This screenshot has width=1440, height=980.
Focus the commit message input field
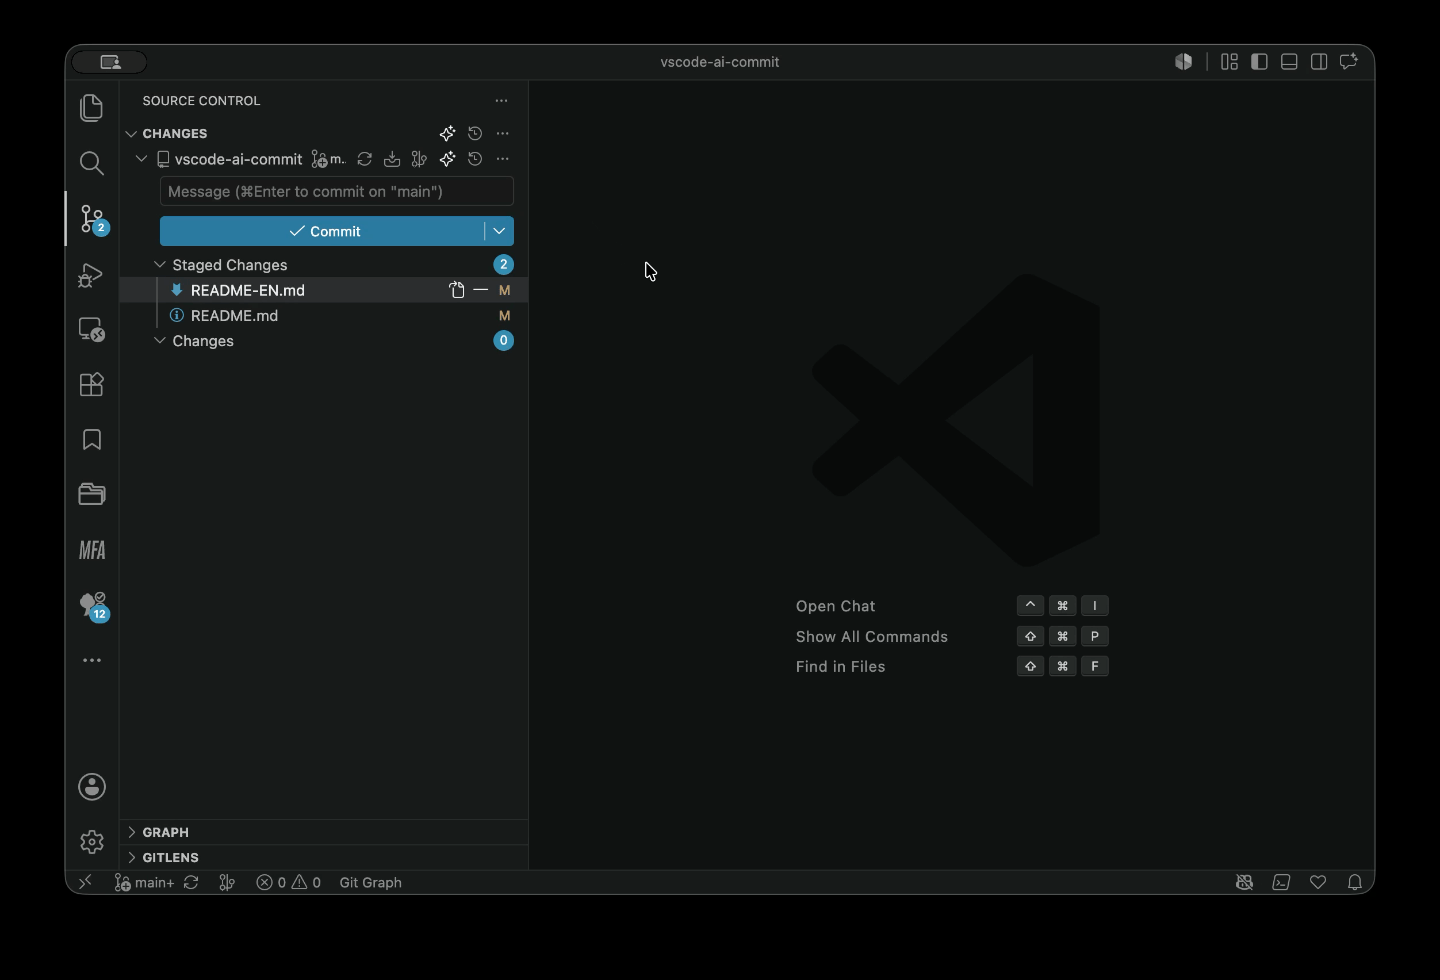337,191
